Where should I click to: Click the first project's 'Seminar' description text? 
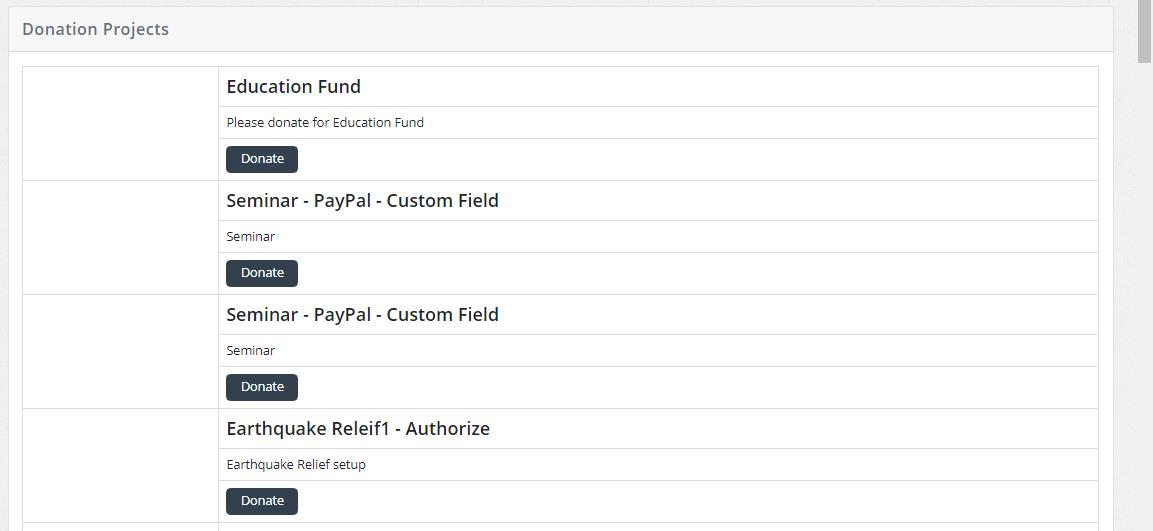[250, 237]
